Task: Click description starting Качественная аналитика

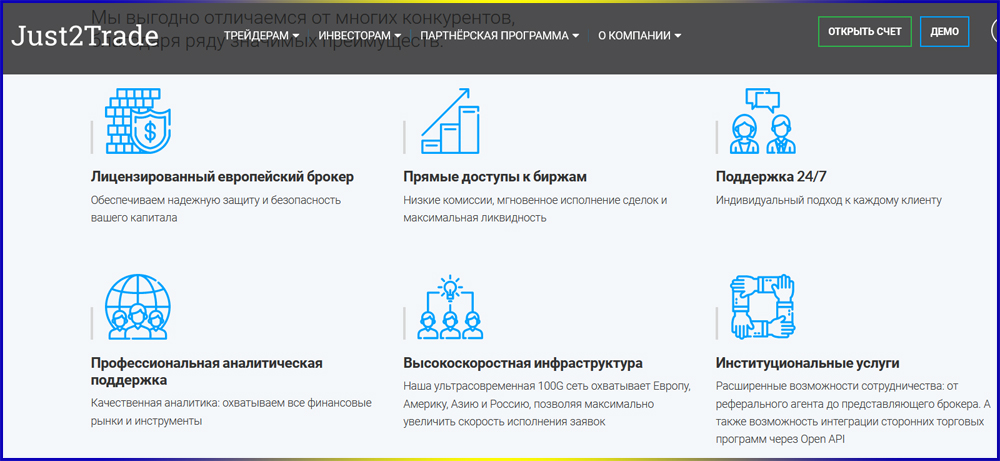Action: [232, 413]
